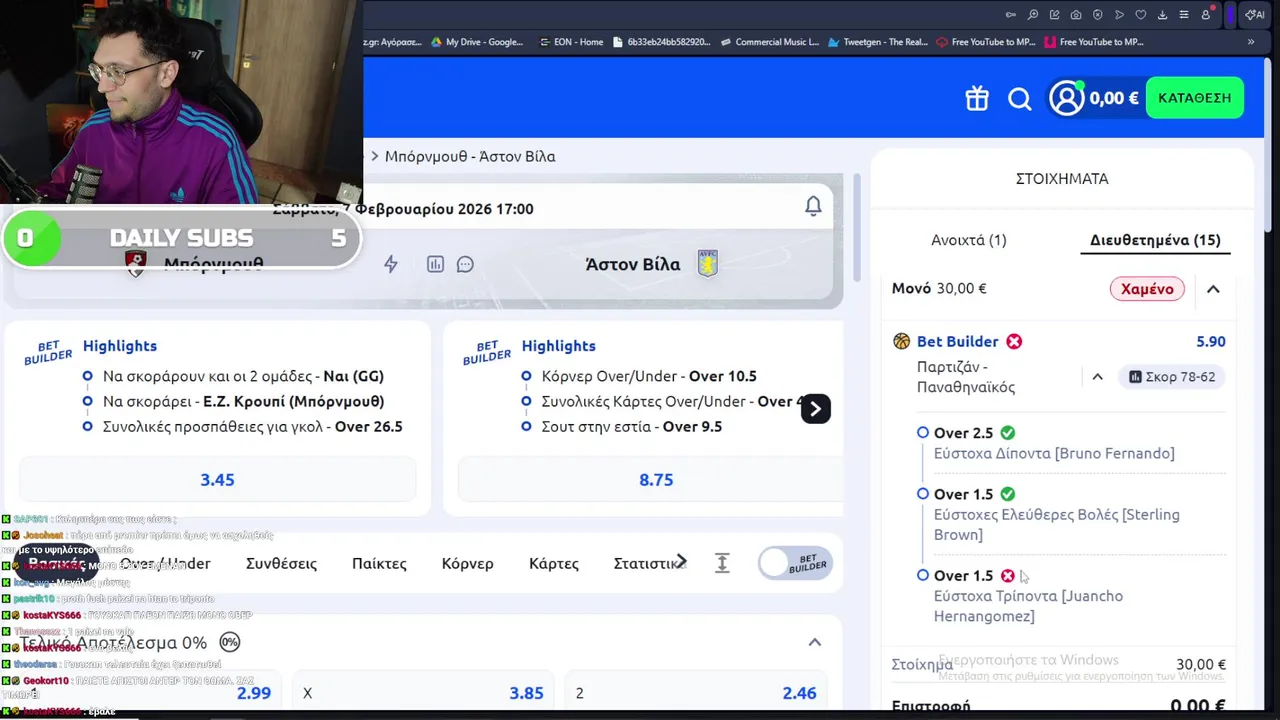Click the browser edit note icon
This screenshot has height=720, width=1280.
1054,15
